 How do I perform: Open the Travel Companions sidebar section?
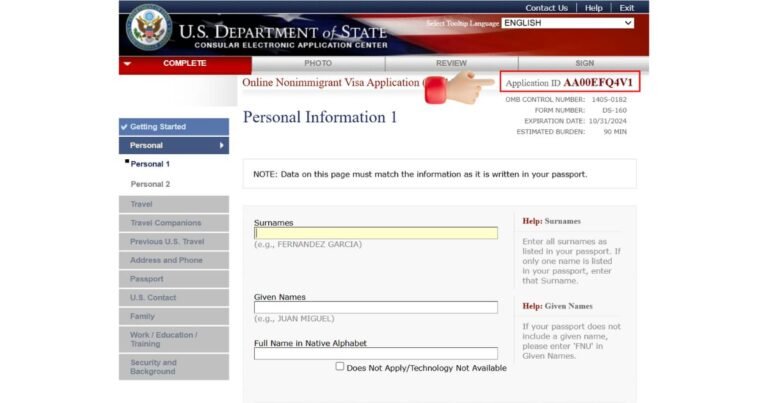174,223
